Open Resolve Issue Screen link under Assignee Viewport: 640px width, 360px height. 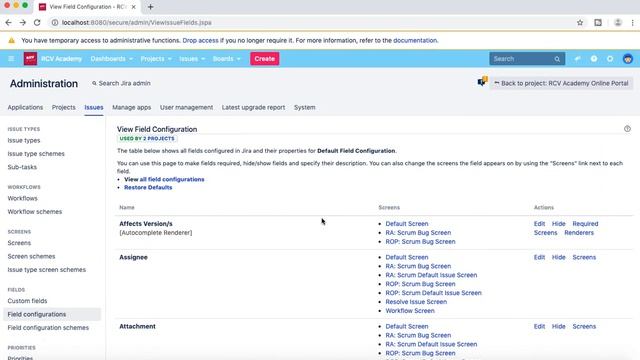pyautogui.click(x=416, y=302)
